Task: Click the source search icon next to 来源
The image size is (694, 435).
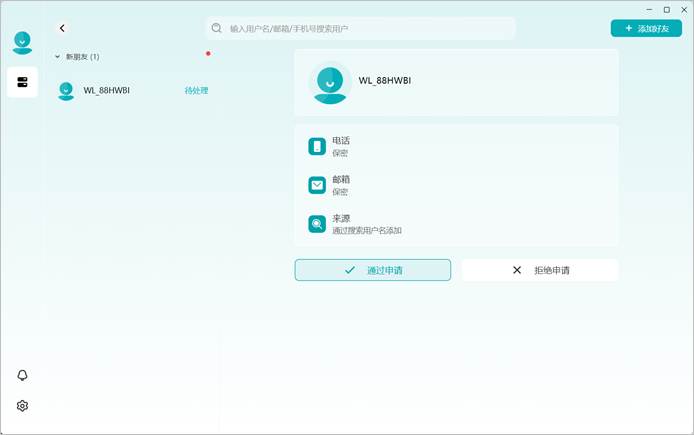Action: (x=317, y=224)
